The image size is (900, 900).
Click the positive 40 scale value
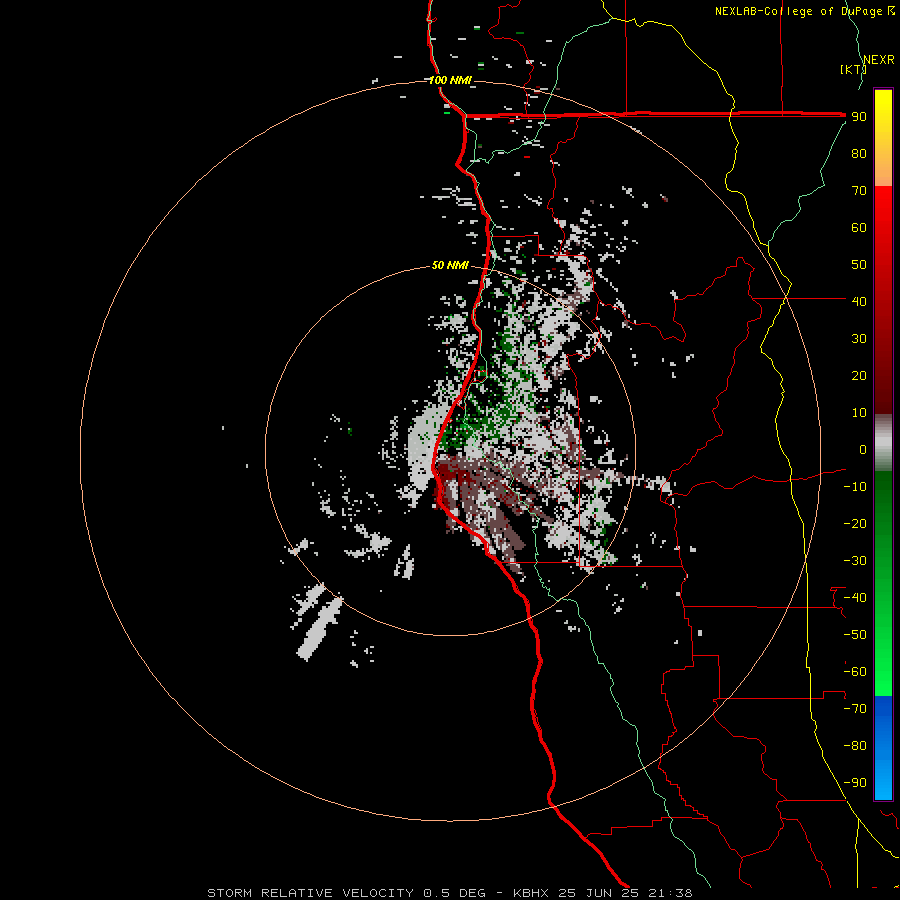[859, 302]
